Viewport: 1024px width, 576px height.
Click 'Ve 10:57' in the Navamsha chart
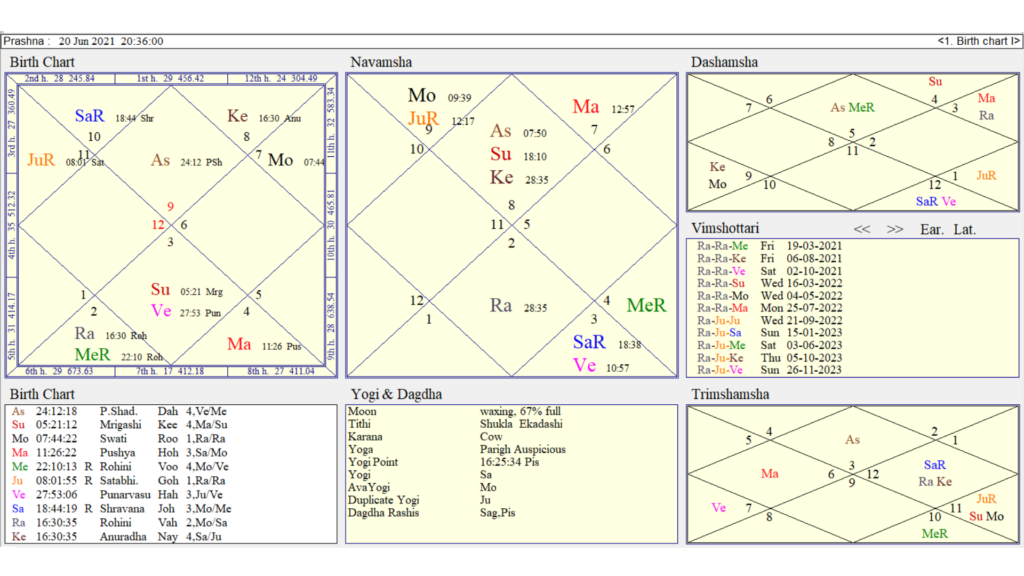tap(601, 366)
